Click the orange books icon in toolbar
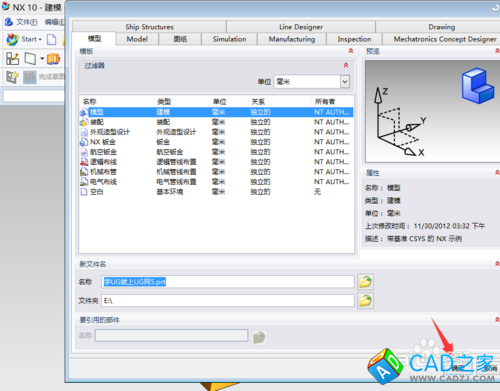The image size is (500, 391). [x=53, y=59]
